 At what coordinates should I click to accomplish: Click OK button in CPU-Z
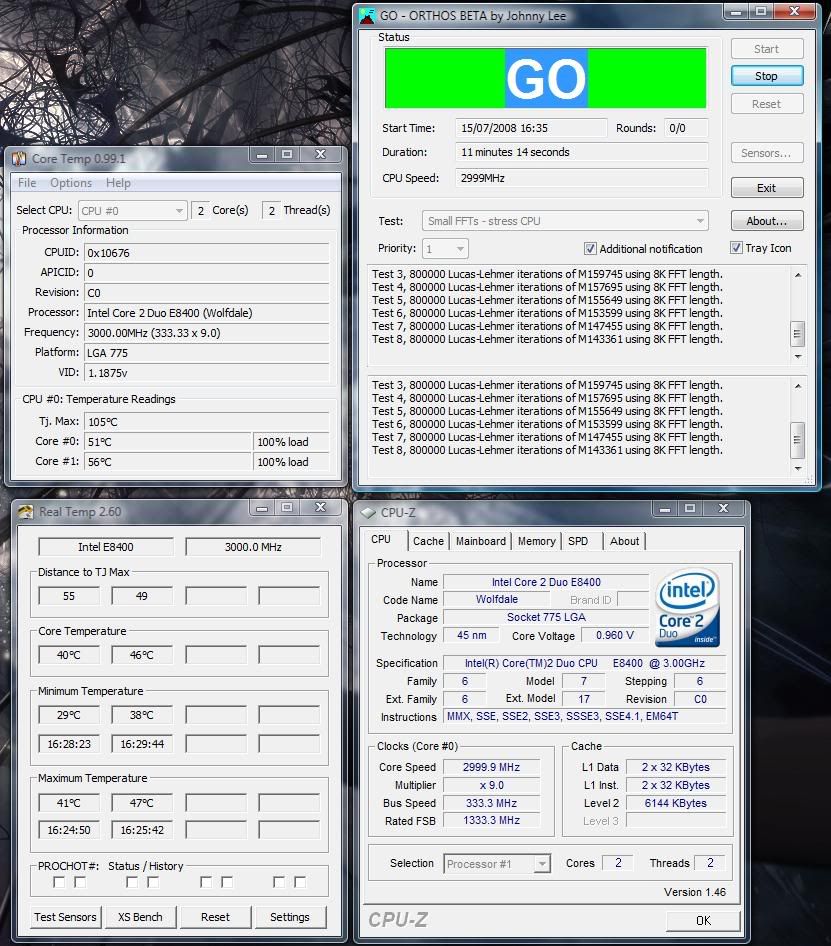click(703, 921)
